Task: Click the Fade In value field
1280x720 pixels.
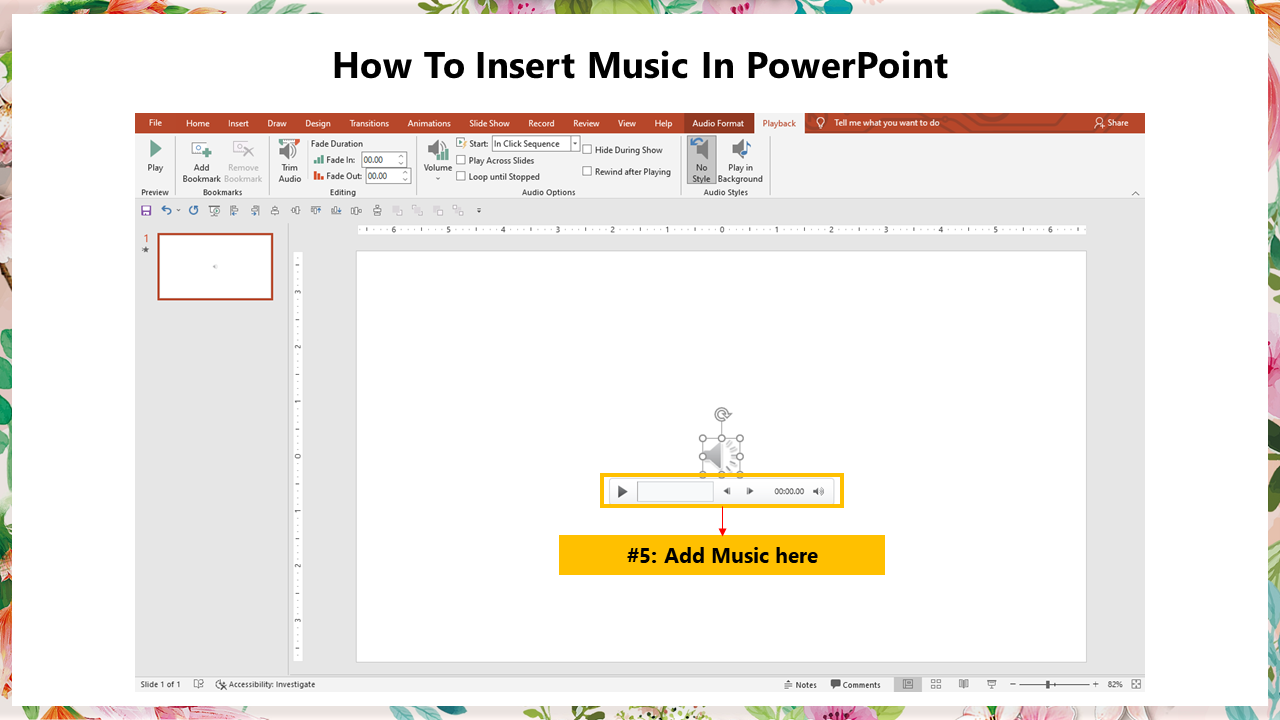Action: pyautogui.click(x=377, y=160)
